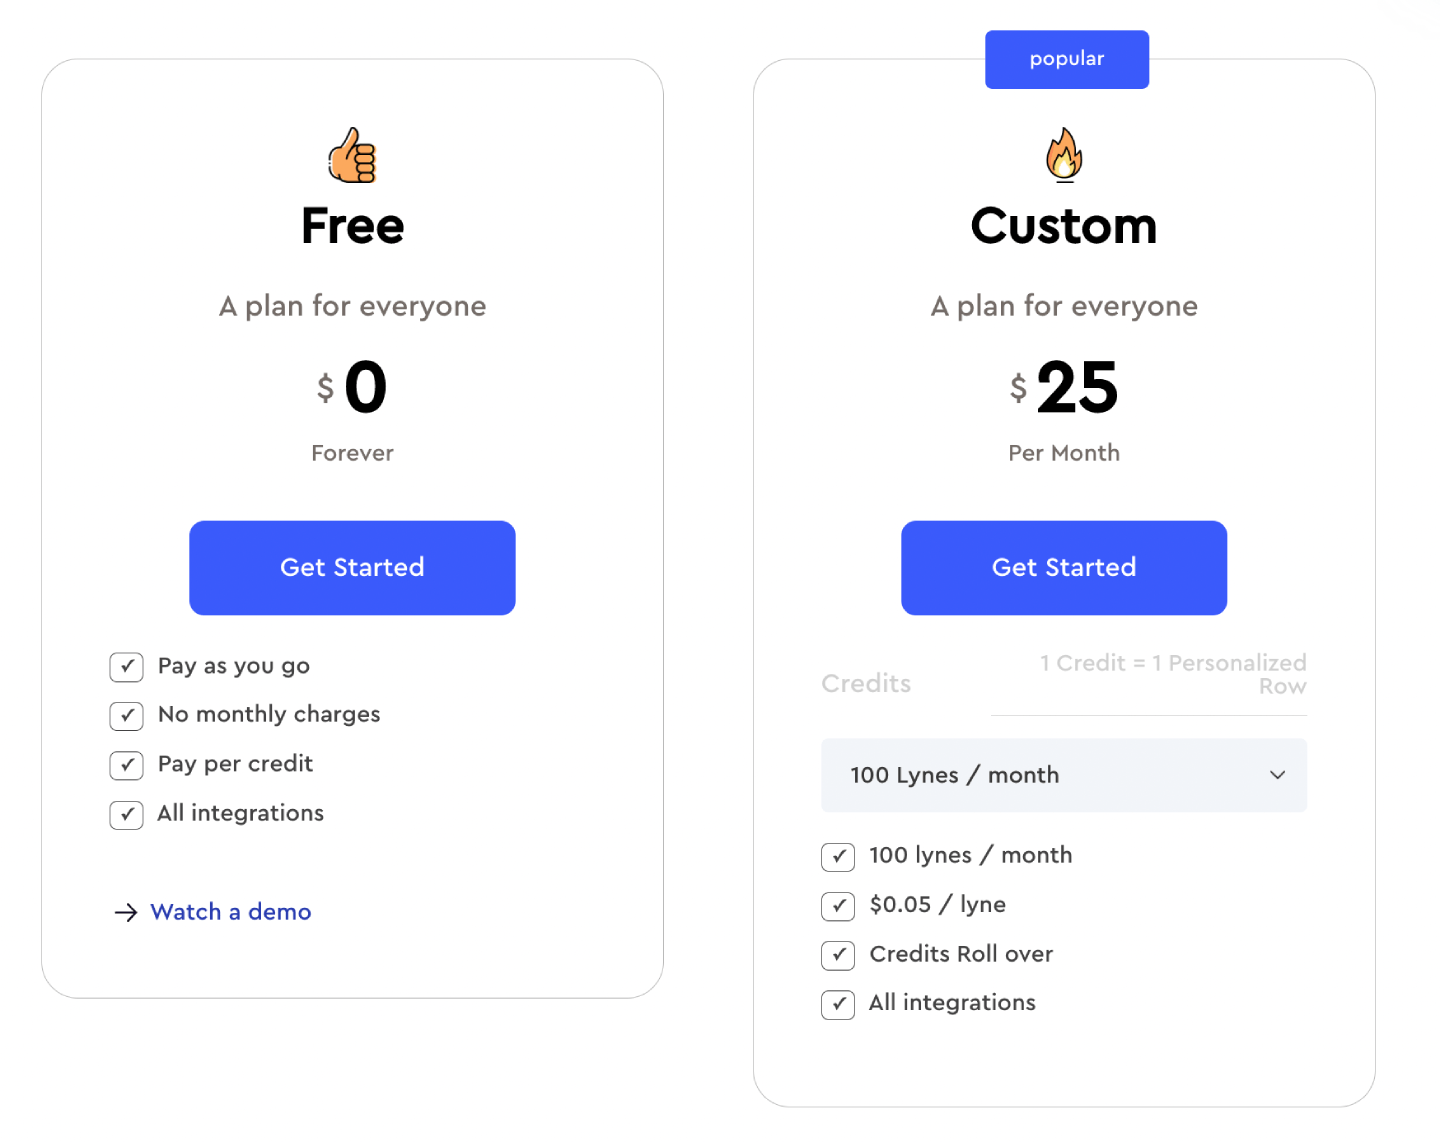Toggle the Pay as you go checkbox
Viewport: 1440px width, 1142px height.
click(127, 667)
